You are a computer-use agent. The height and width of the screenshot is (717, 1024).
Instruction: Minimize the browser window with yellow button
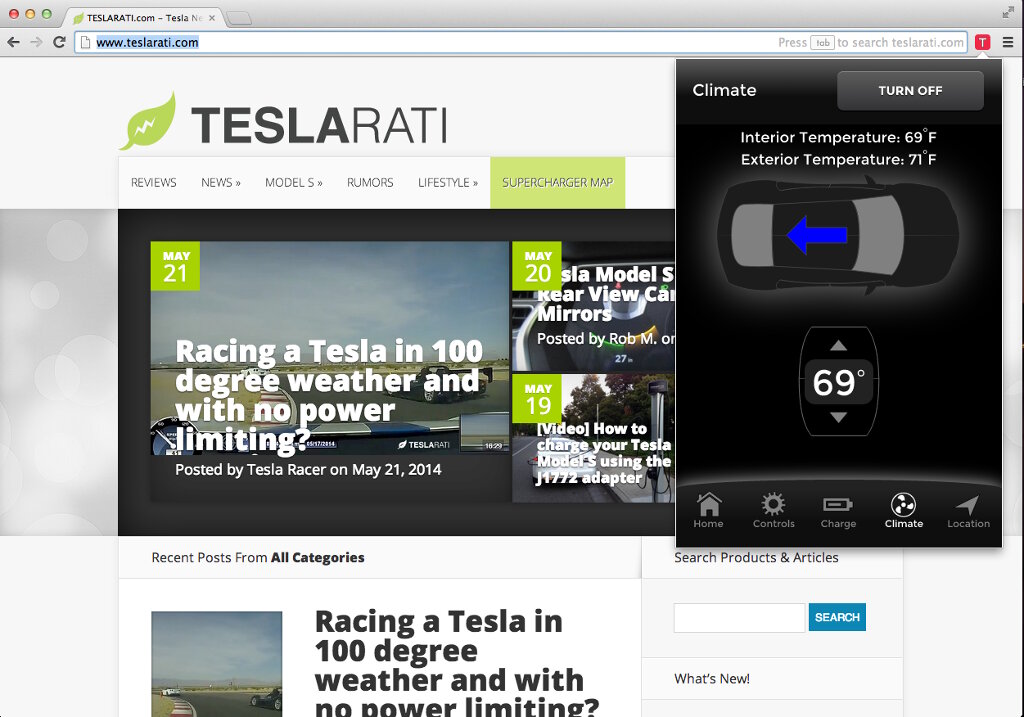tap(30, 14)
